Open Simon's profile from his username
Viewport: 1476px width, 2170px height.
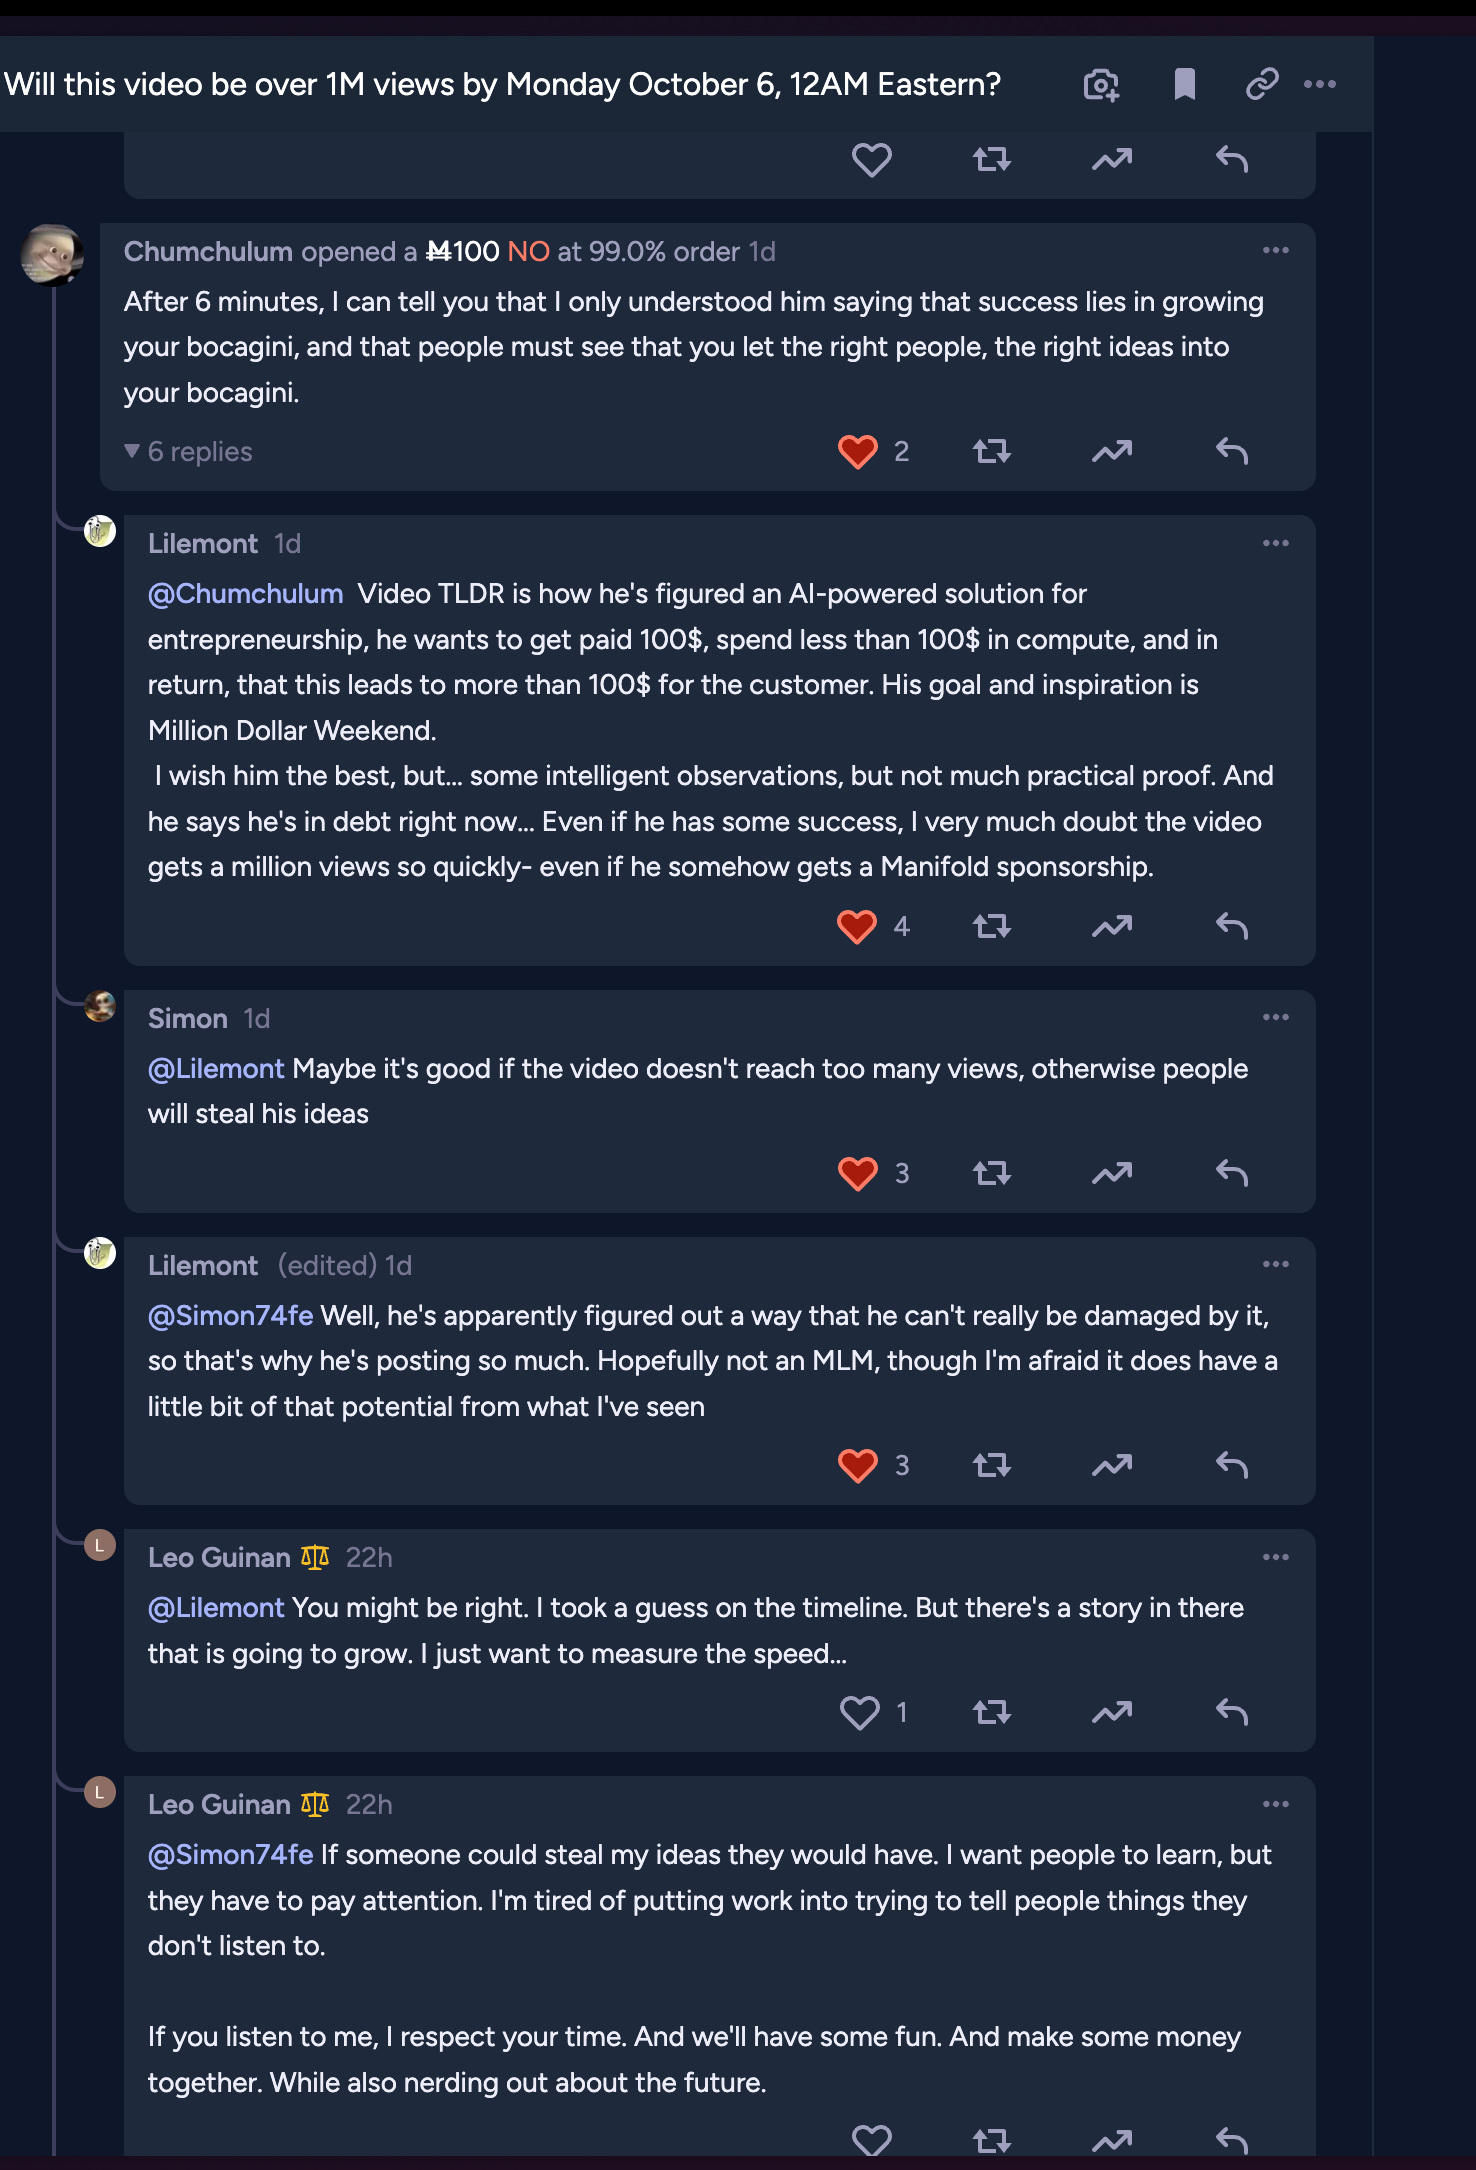click(188, 1019)
